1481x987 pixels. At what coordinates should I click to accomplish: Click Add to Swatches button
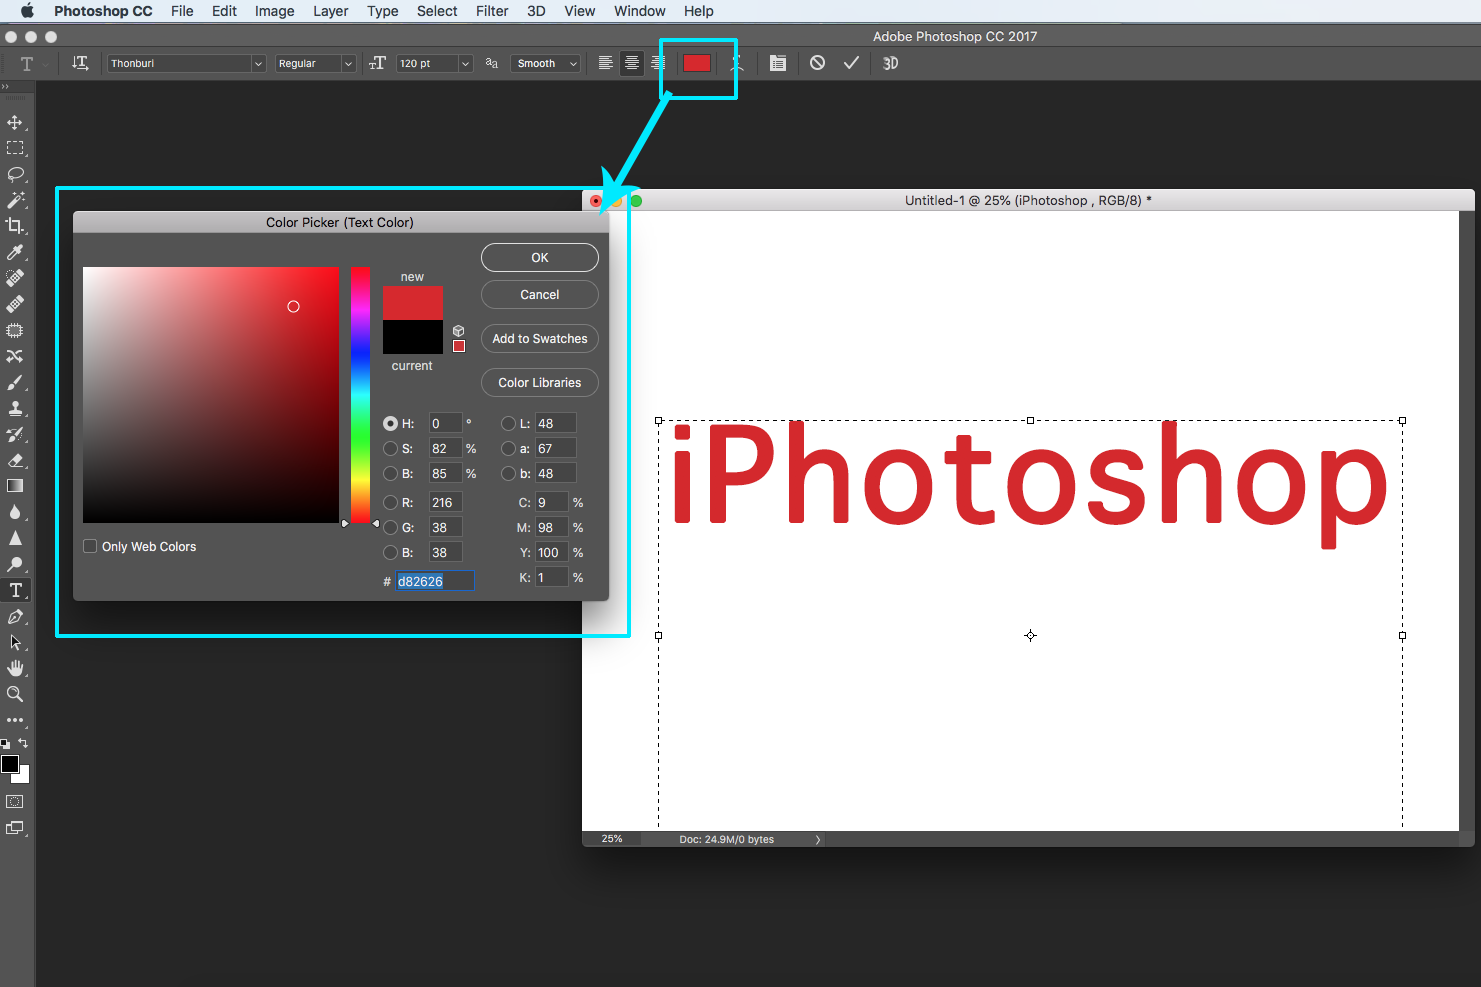540,338
